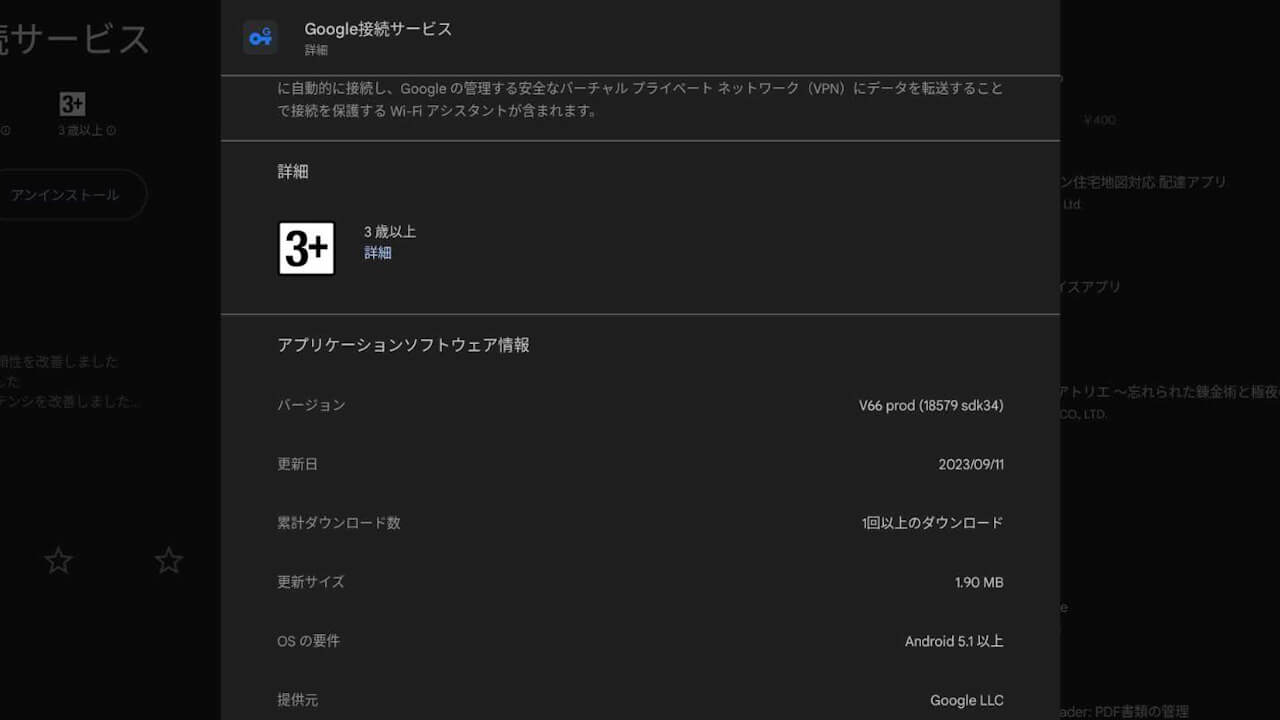This screenshot has width=1280, height=720.
Task: Click the OS の要件 row showing Android 5.1
Action: tap(640, 641)
